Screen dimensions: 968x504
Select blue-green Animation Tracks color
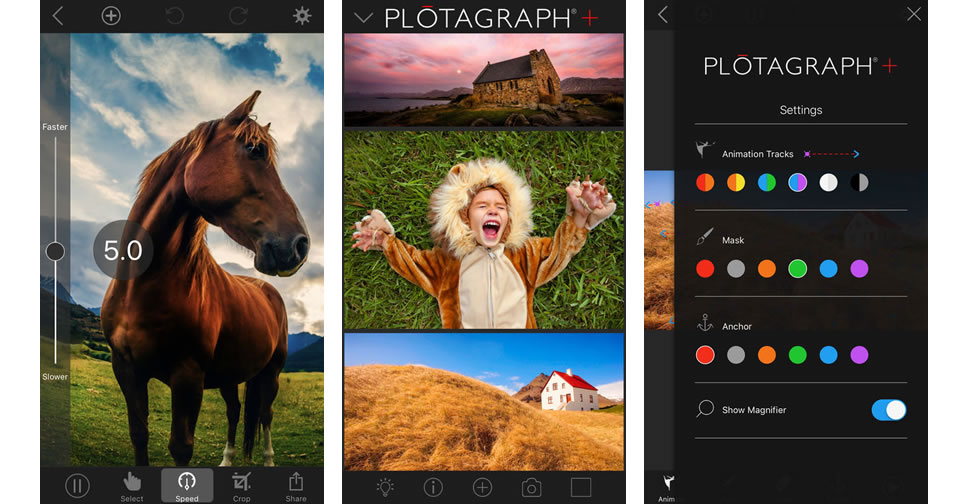coord(767,182)
